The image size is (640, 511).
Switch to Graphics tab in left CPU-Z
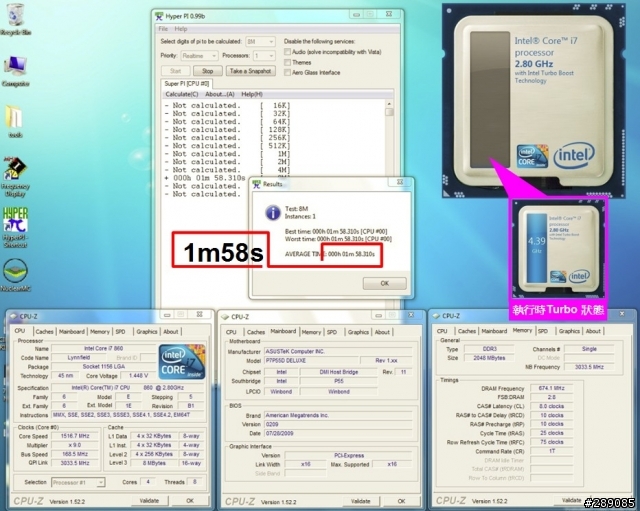pos(147,332)
